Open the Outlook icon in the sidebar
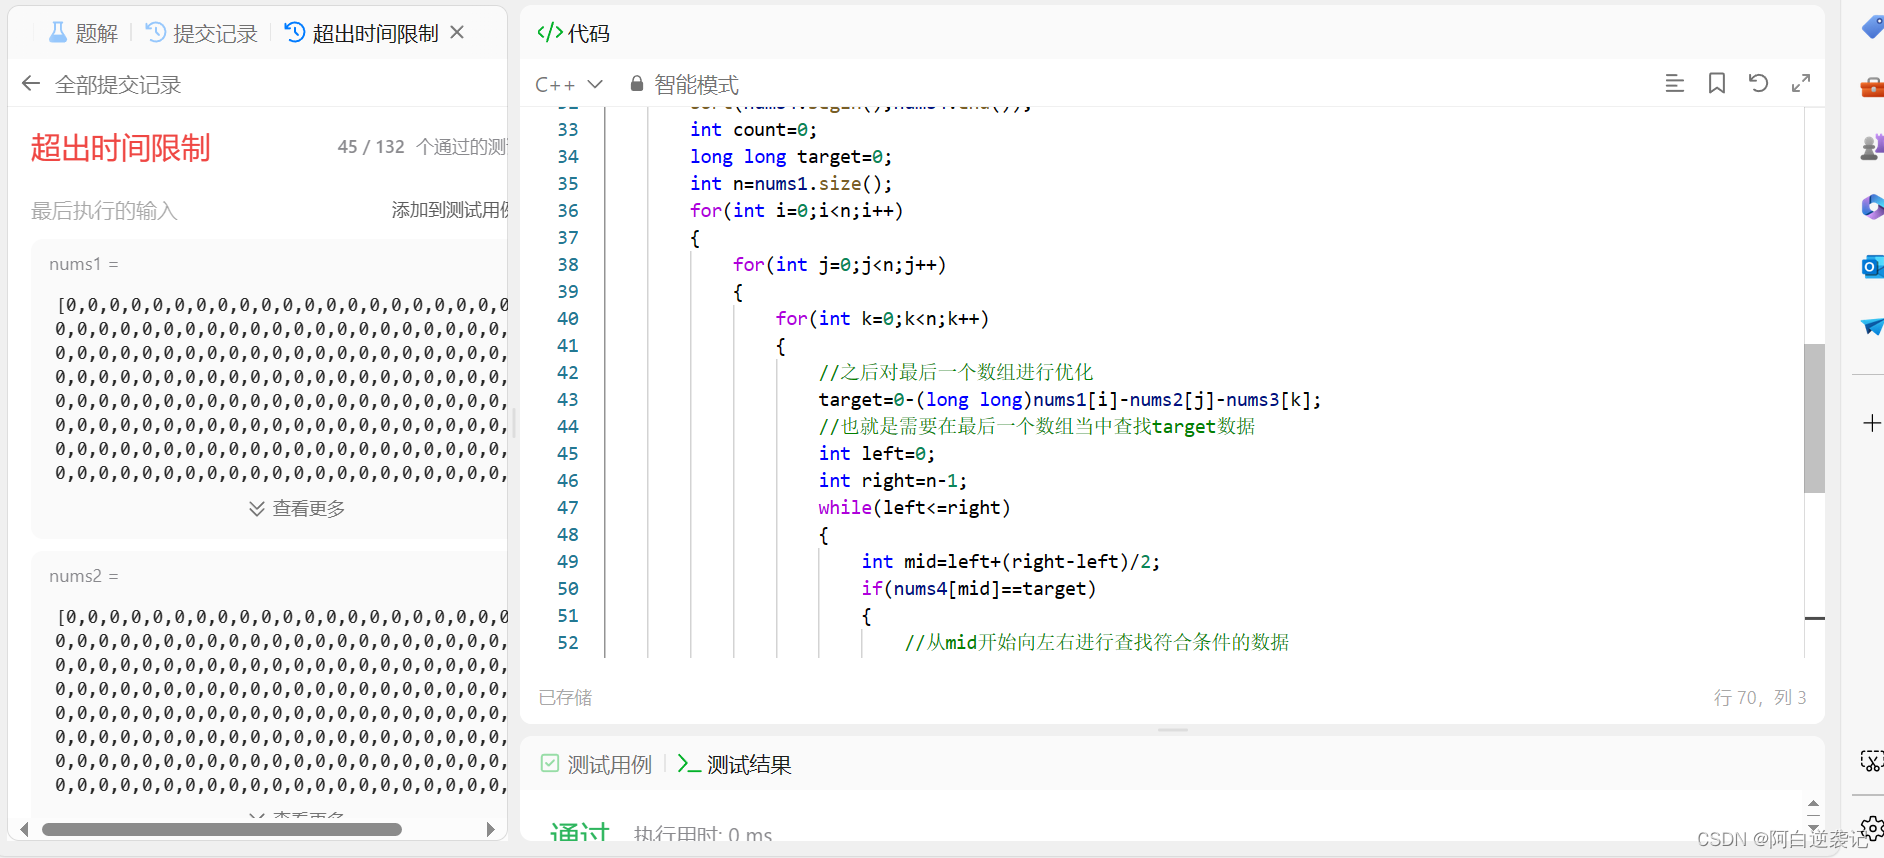This screenshot has width=1884, height=858. point(1871,267)
